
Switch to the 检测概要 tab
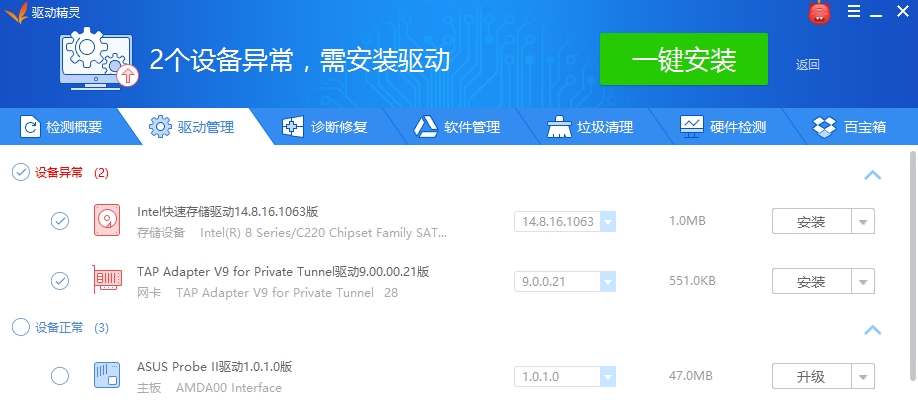pyautogui.click(x=61, y=127)
